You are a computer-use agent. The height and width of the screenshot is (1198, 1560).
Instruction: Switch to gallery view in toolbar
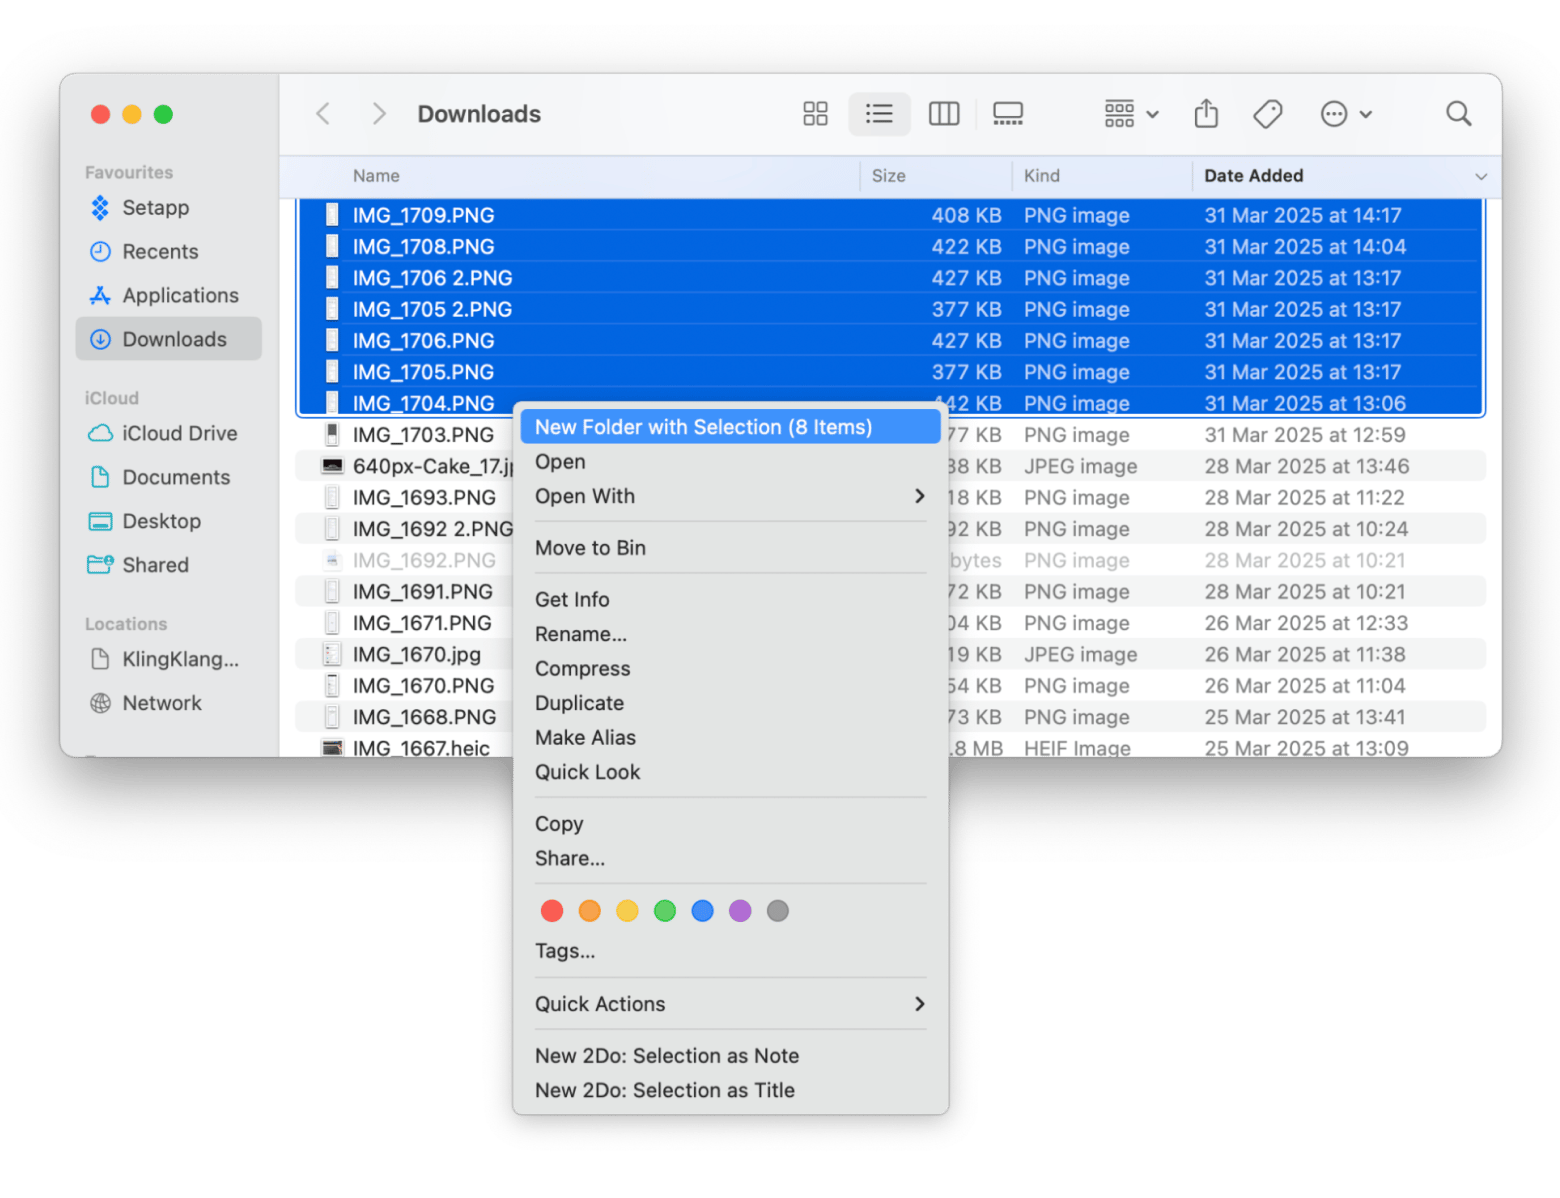pos(1007,113)
